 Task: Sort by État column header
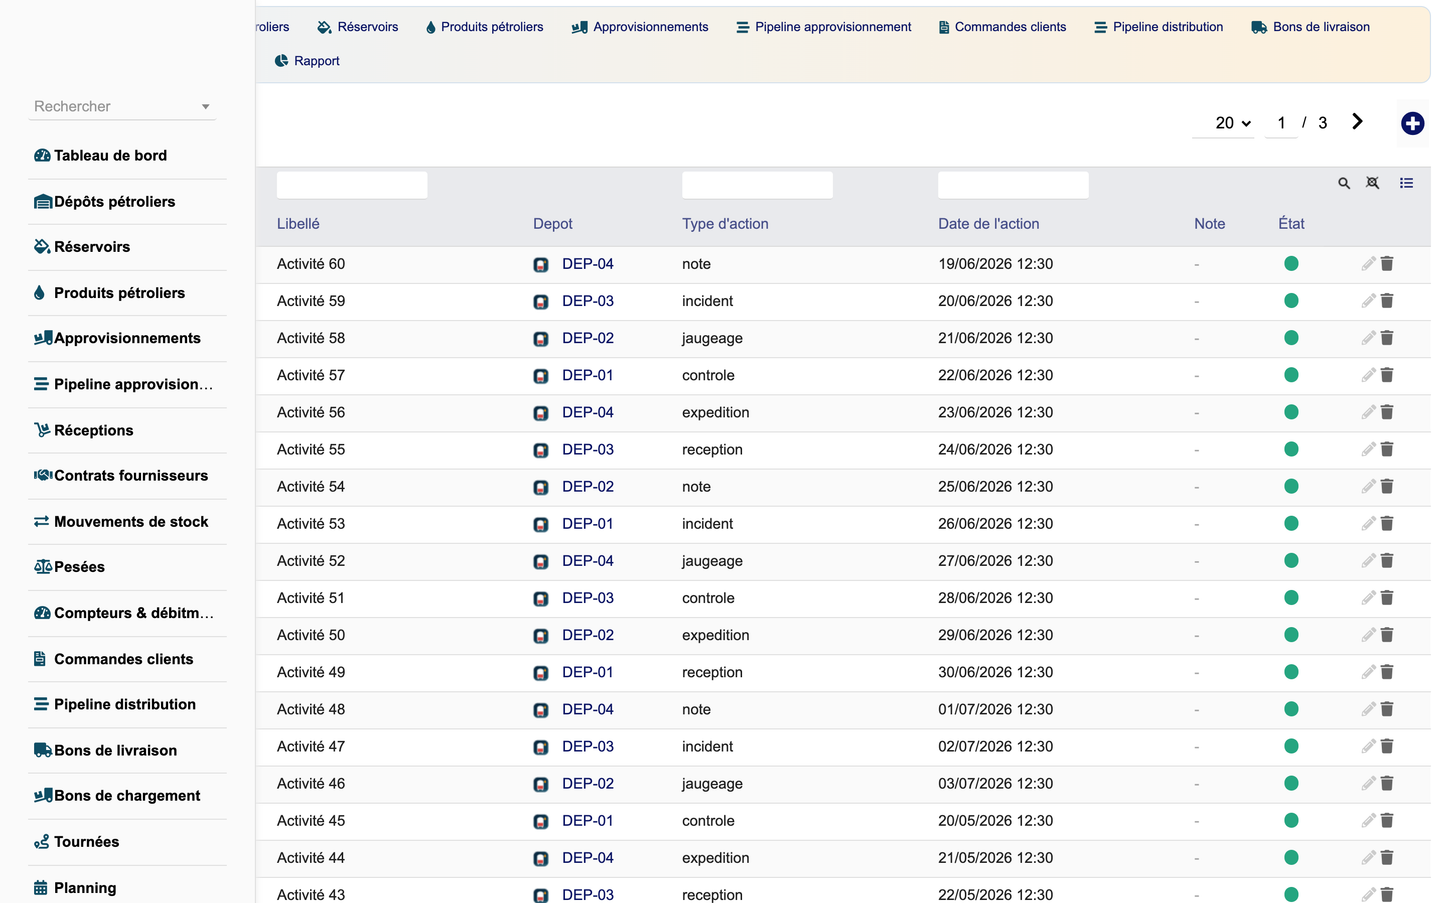tap(1291, 224)
